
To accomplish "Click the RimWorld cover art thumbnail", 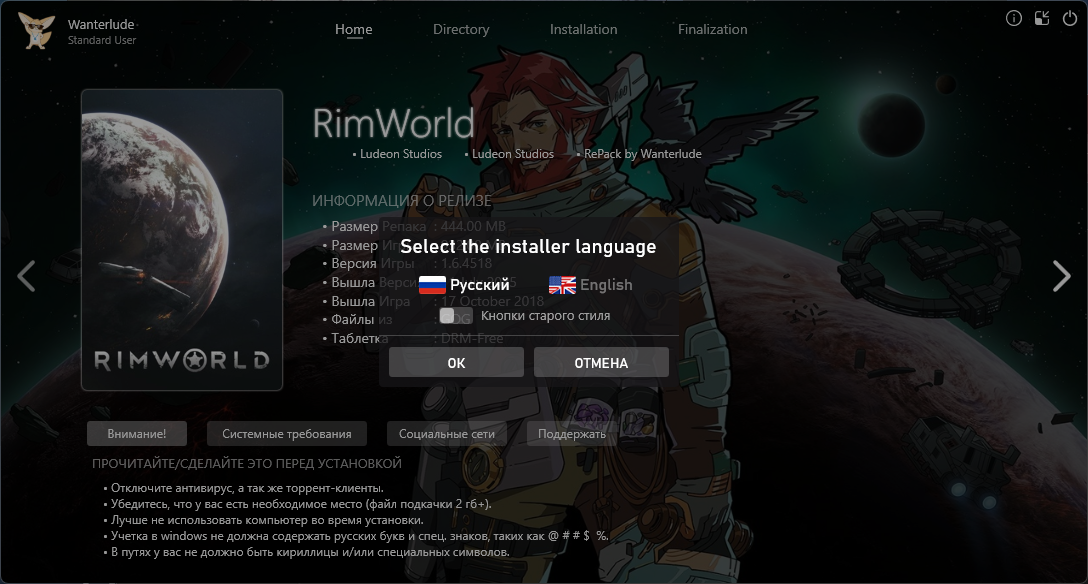I will 182,240.
